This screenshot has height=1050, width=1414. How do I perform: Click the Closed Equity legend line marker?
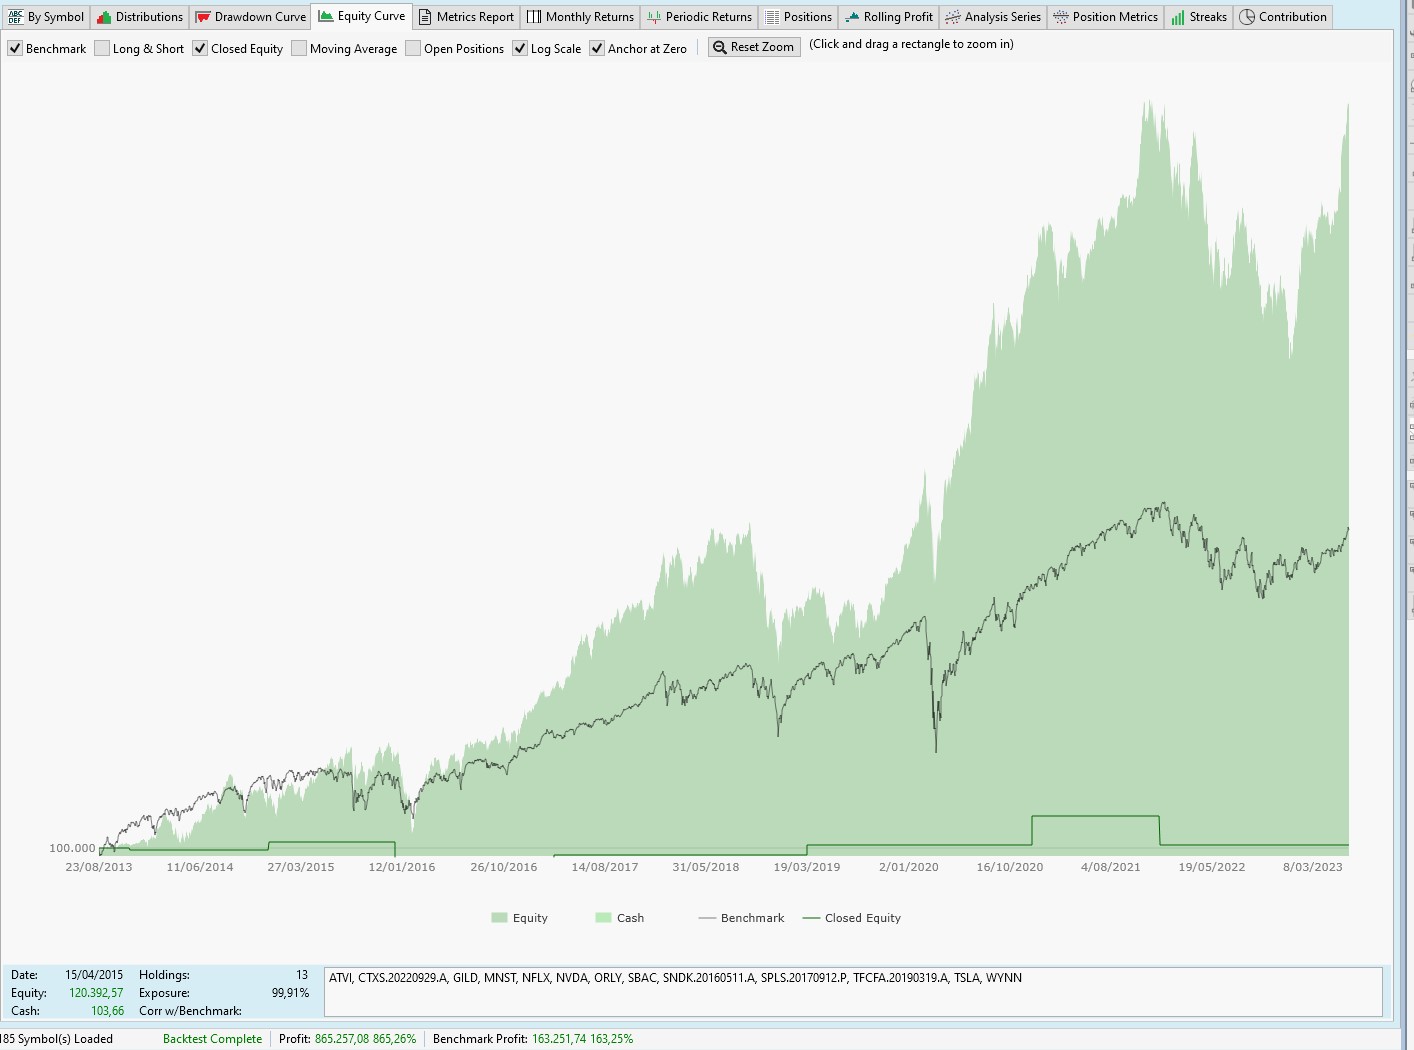point(811,918)
